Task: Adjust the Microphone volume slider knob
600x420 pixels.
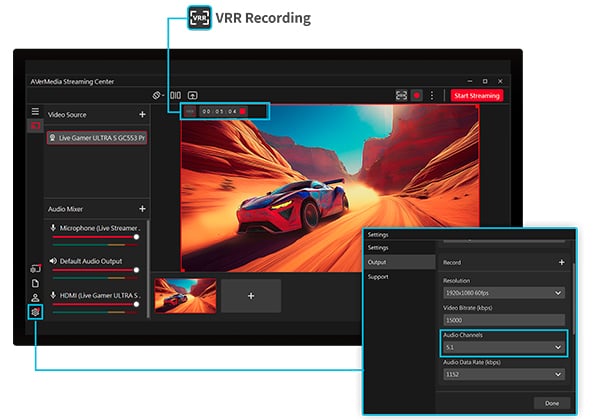Action: click(136, 237)
